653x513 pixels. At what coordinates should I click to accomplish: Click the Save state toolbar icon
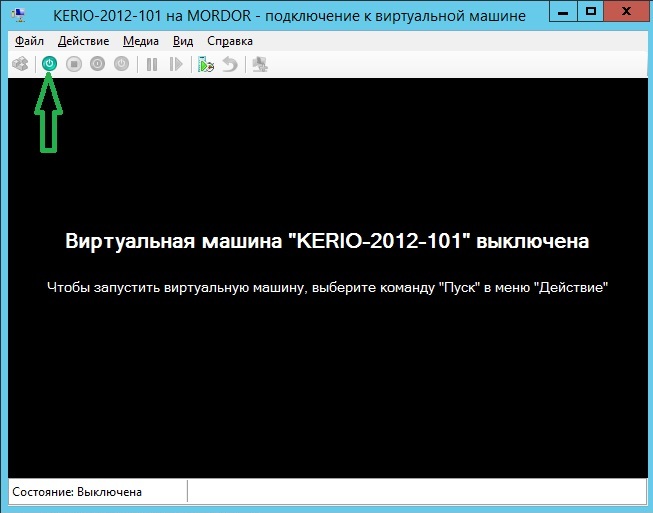(122, 64)
